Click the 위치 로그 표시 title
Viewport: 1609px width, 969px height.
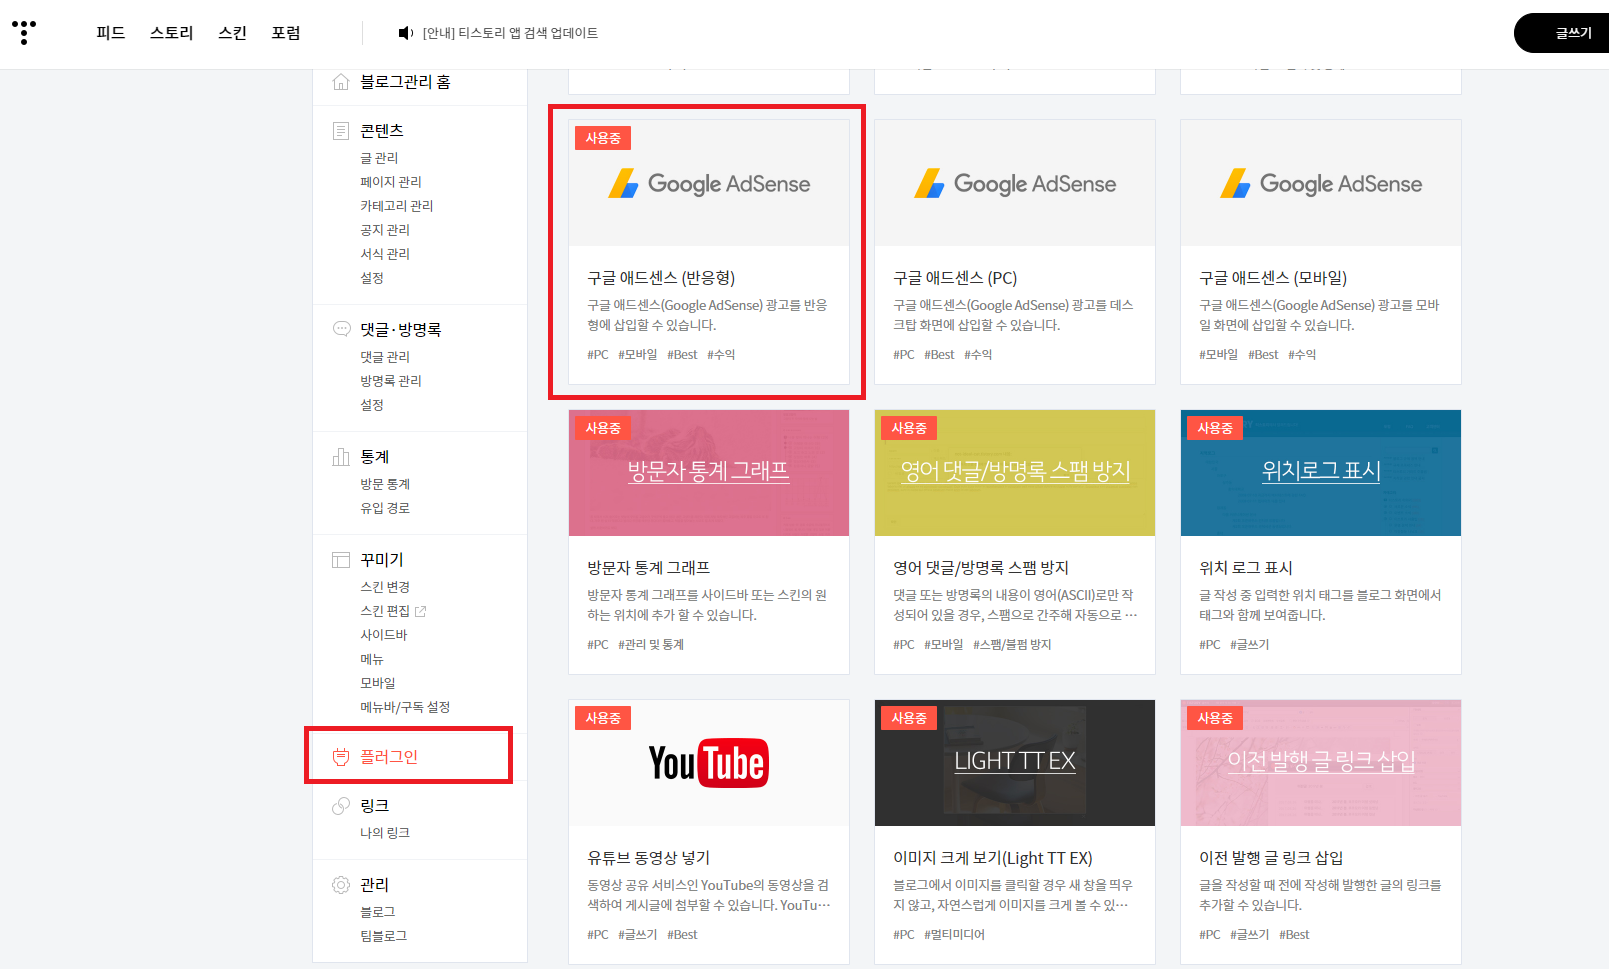coord(1246,568)
